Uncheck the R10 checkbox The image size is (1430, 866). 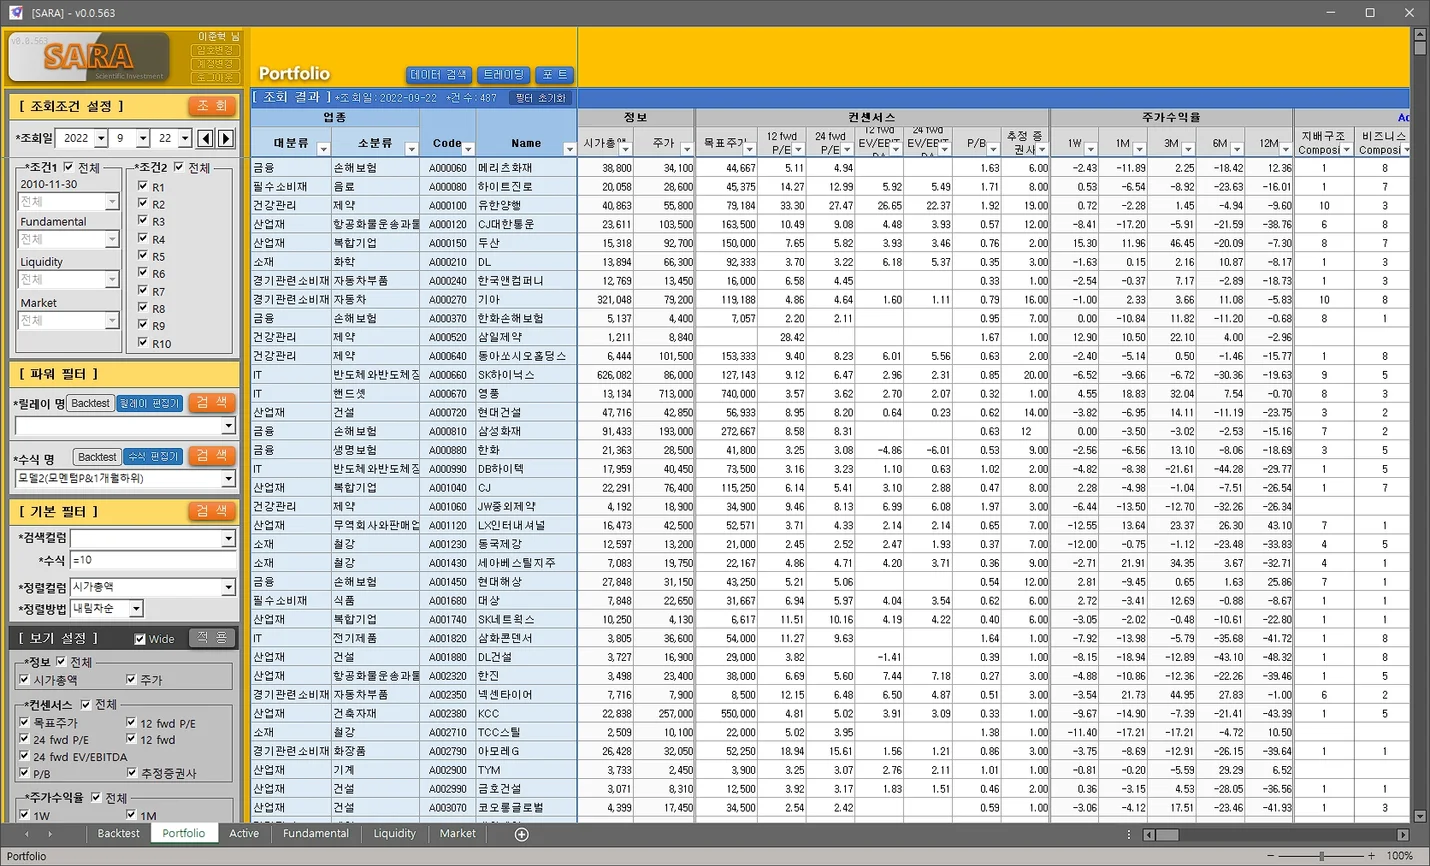point(143,343)
